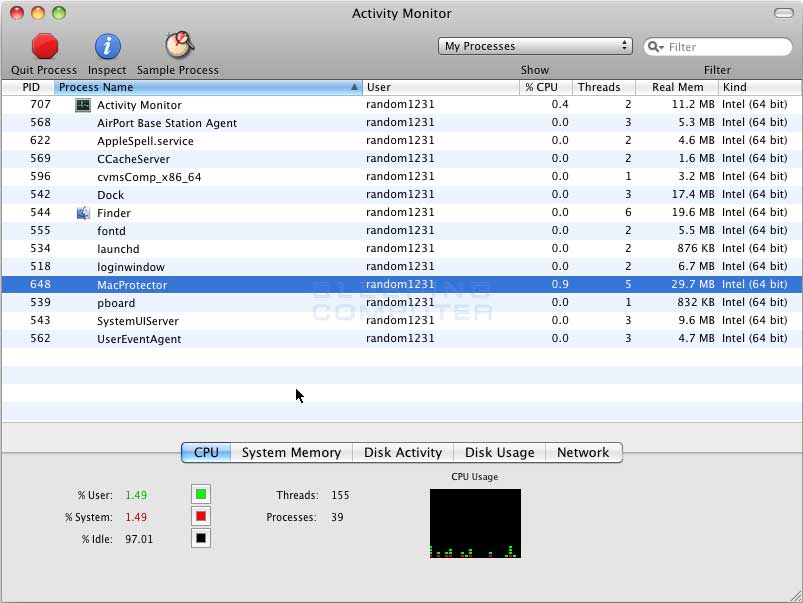
Task: Open the Disk Activity tab
Action: pyautogui.click(x=403, y=452)
